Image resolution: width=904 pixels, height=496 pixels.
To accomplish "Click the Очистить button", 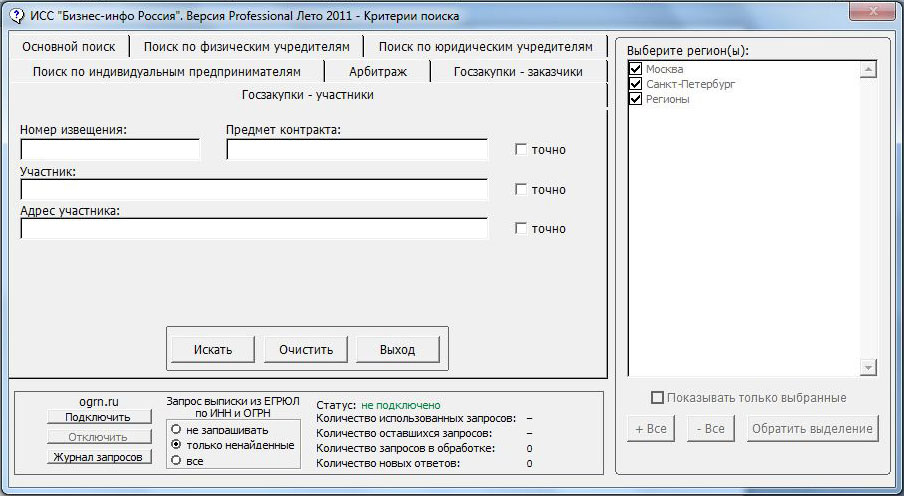I will (306, 349).
